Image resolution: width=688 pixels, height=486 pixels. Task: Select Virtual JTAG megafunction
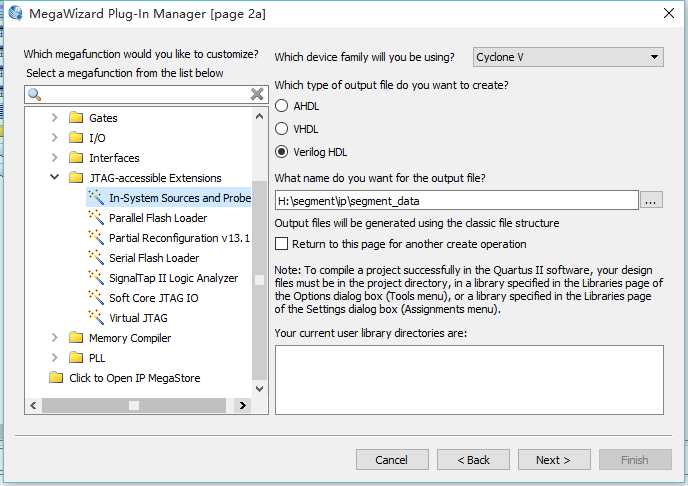coord(138,318)
